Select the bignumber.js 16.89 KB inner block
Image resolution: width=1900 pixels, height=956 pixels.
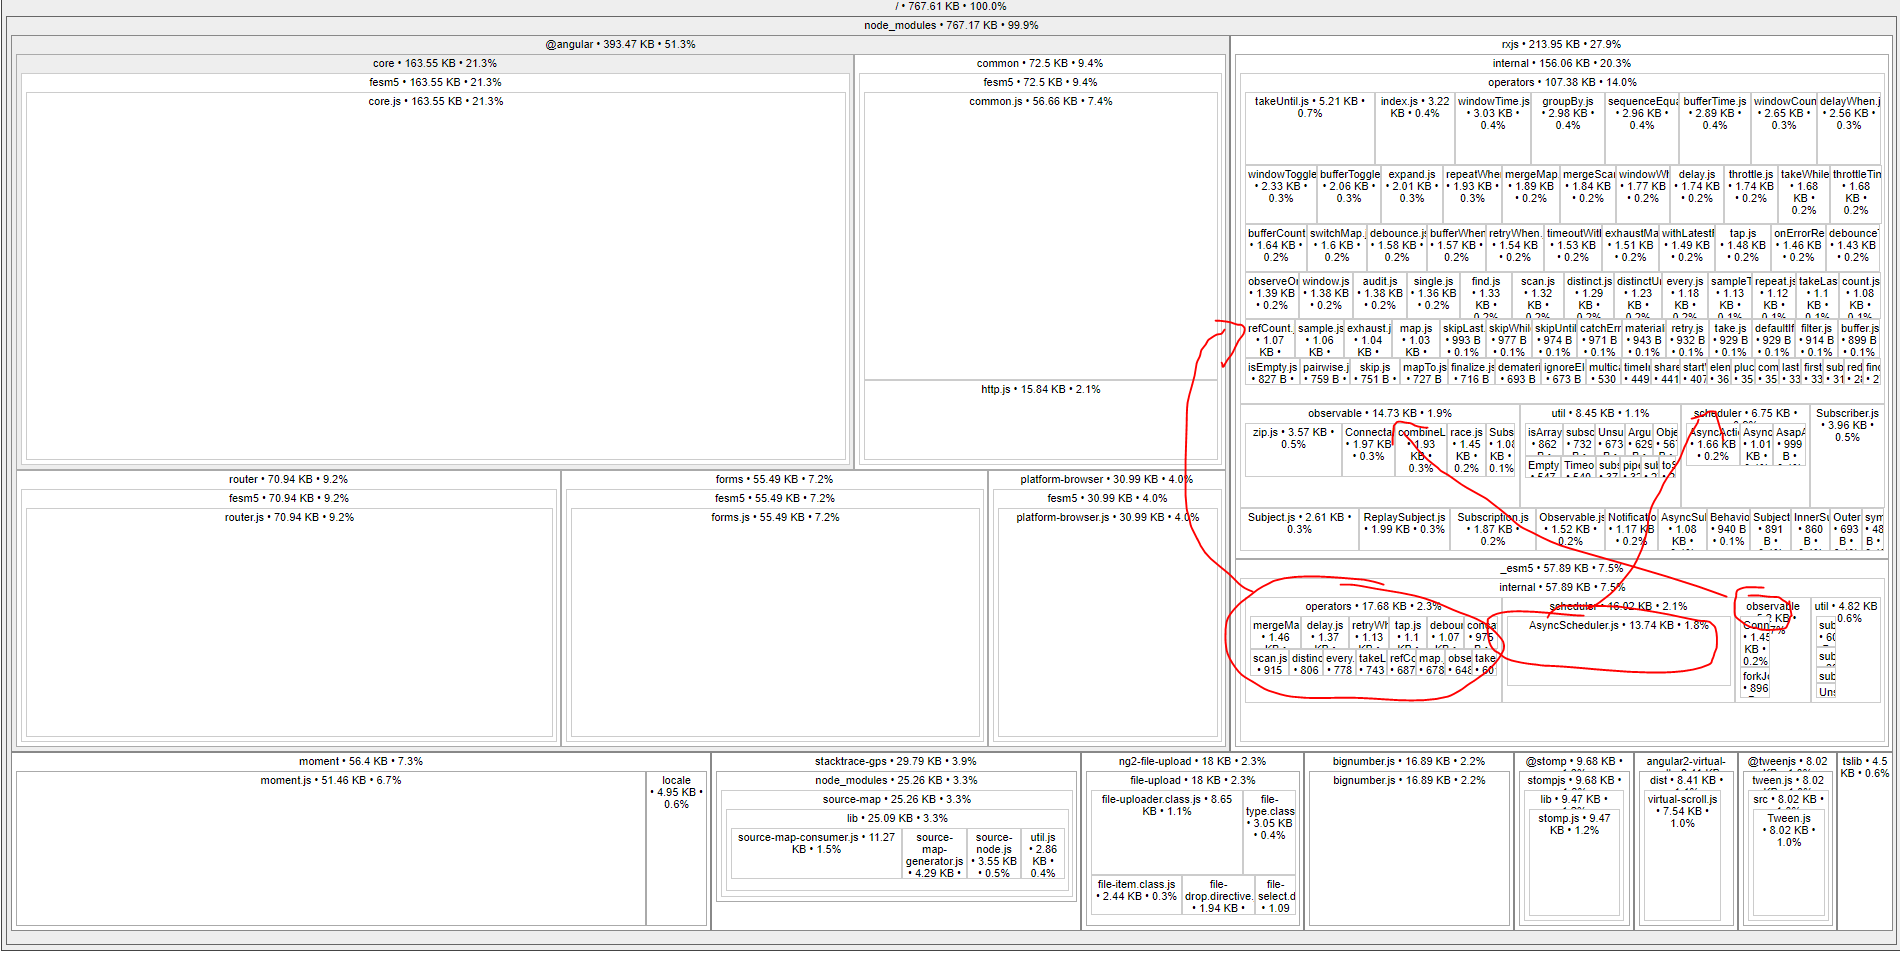pyautogui.click(x=1409, y=848)
